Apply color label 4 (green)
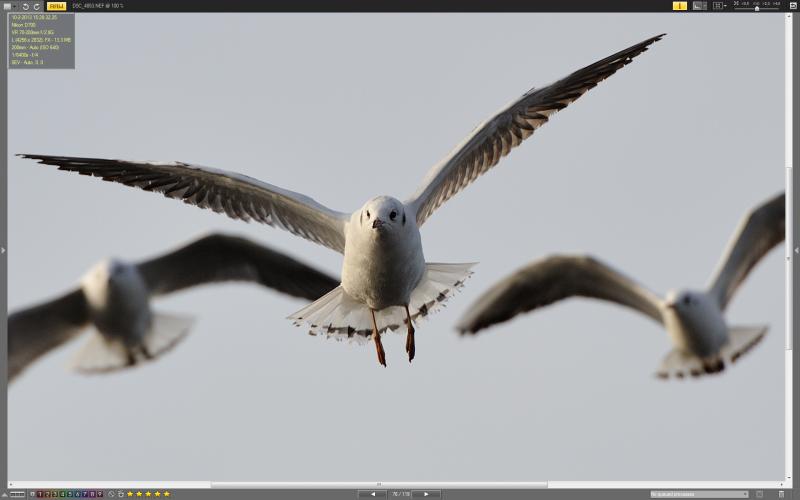This screenshot has width=800, height=500. click(x=62, y=494)
